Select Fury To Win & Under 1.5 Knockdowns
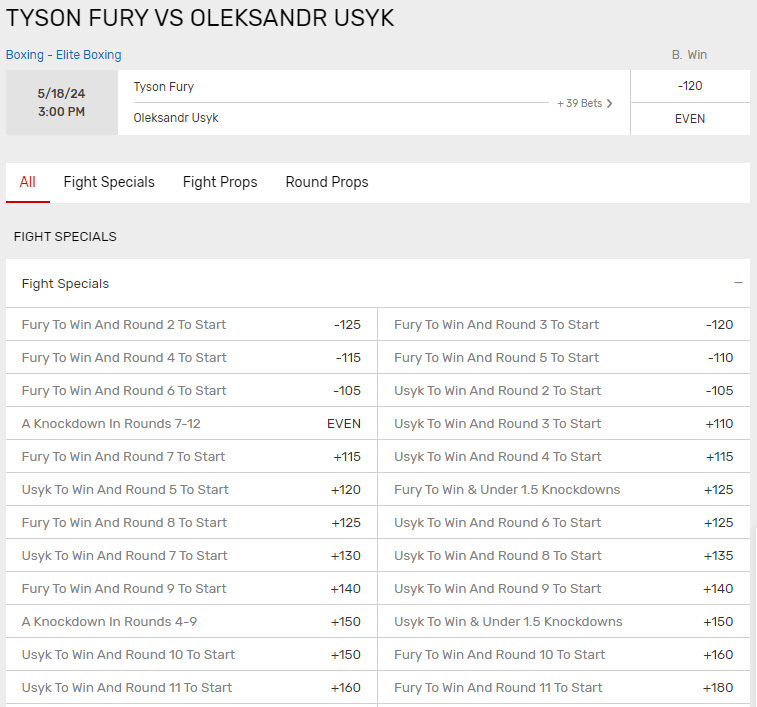 [564, 489]
